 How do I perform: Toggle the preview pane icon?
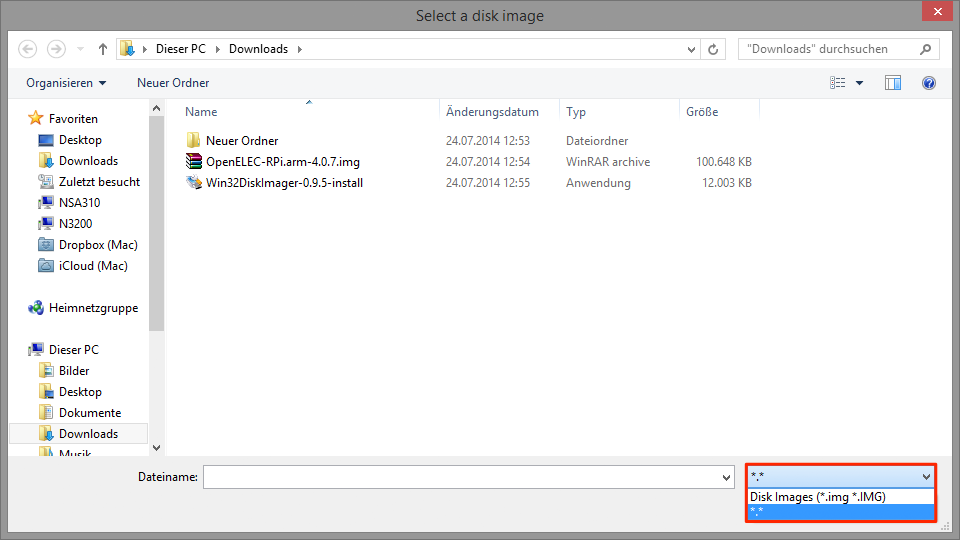[893, 83]
